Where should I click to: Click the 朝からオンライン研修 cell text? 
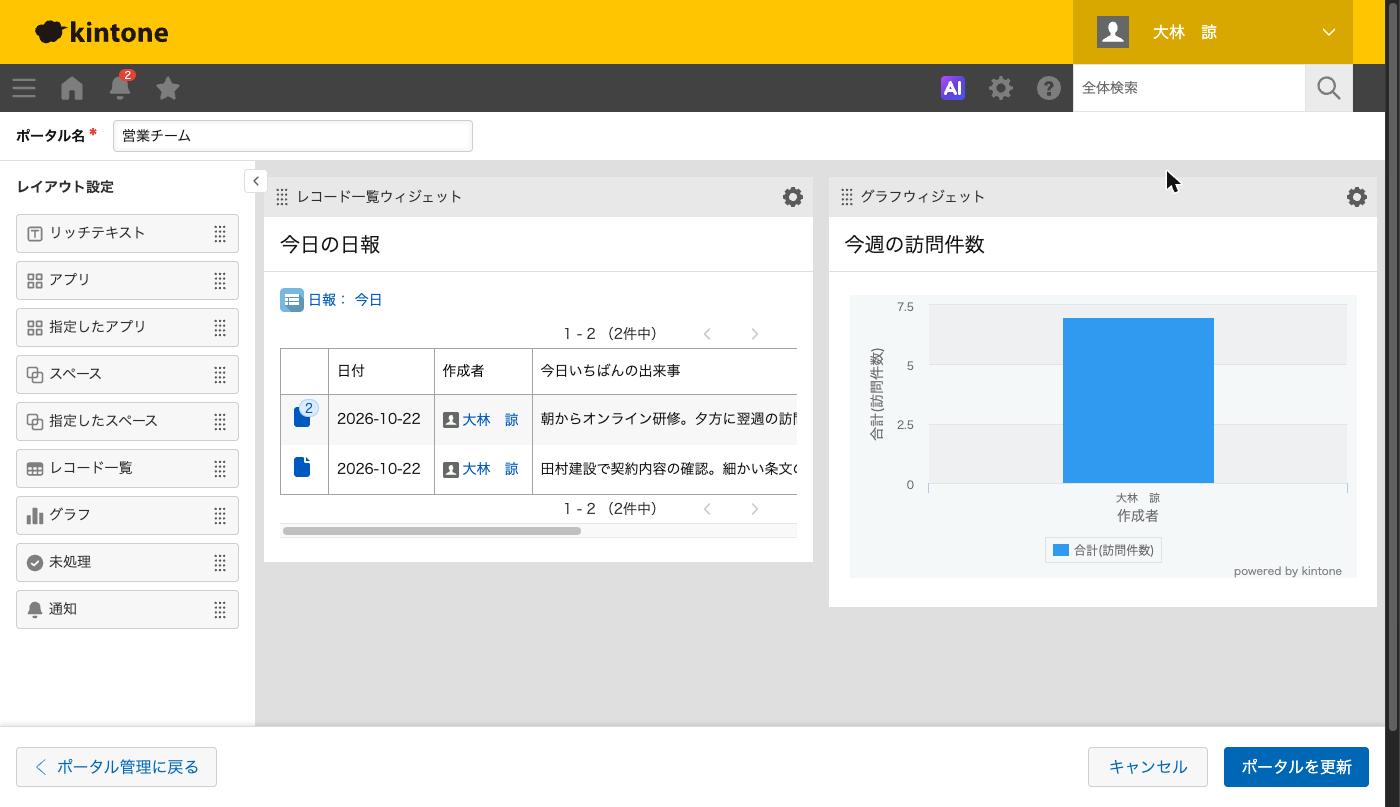coord(668,419)
